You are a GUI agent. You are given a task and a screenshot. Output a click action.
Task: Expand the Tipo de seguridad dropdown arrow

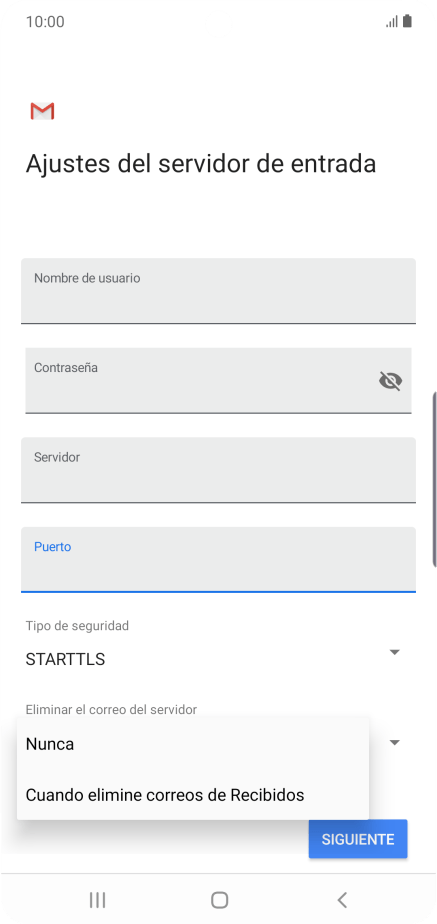[395, 652]
